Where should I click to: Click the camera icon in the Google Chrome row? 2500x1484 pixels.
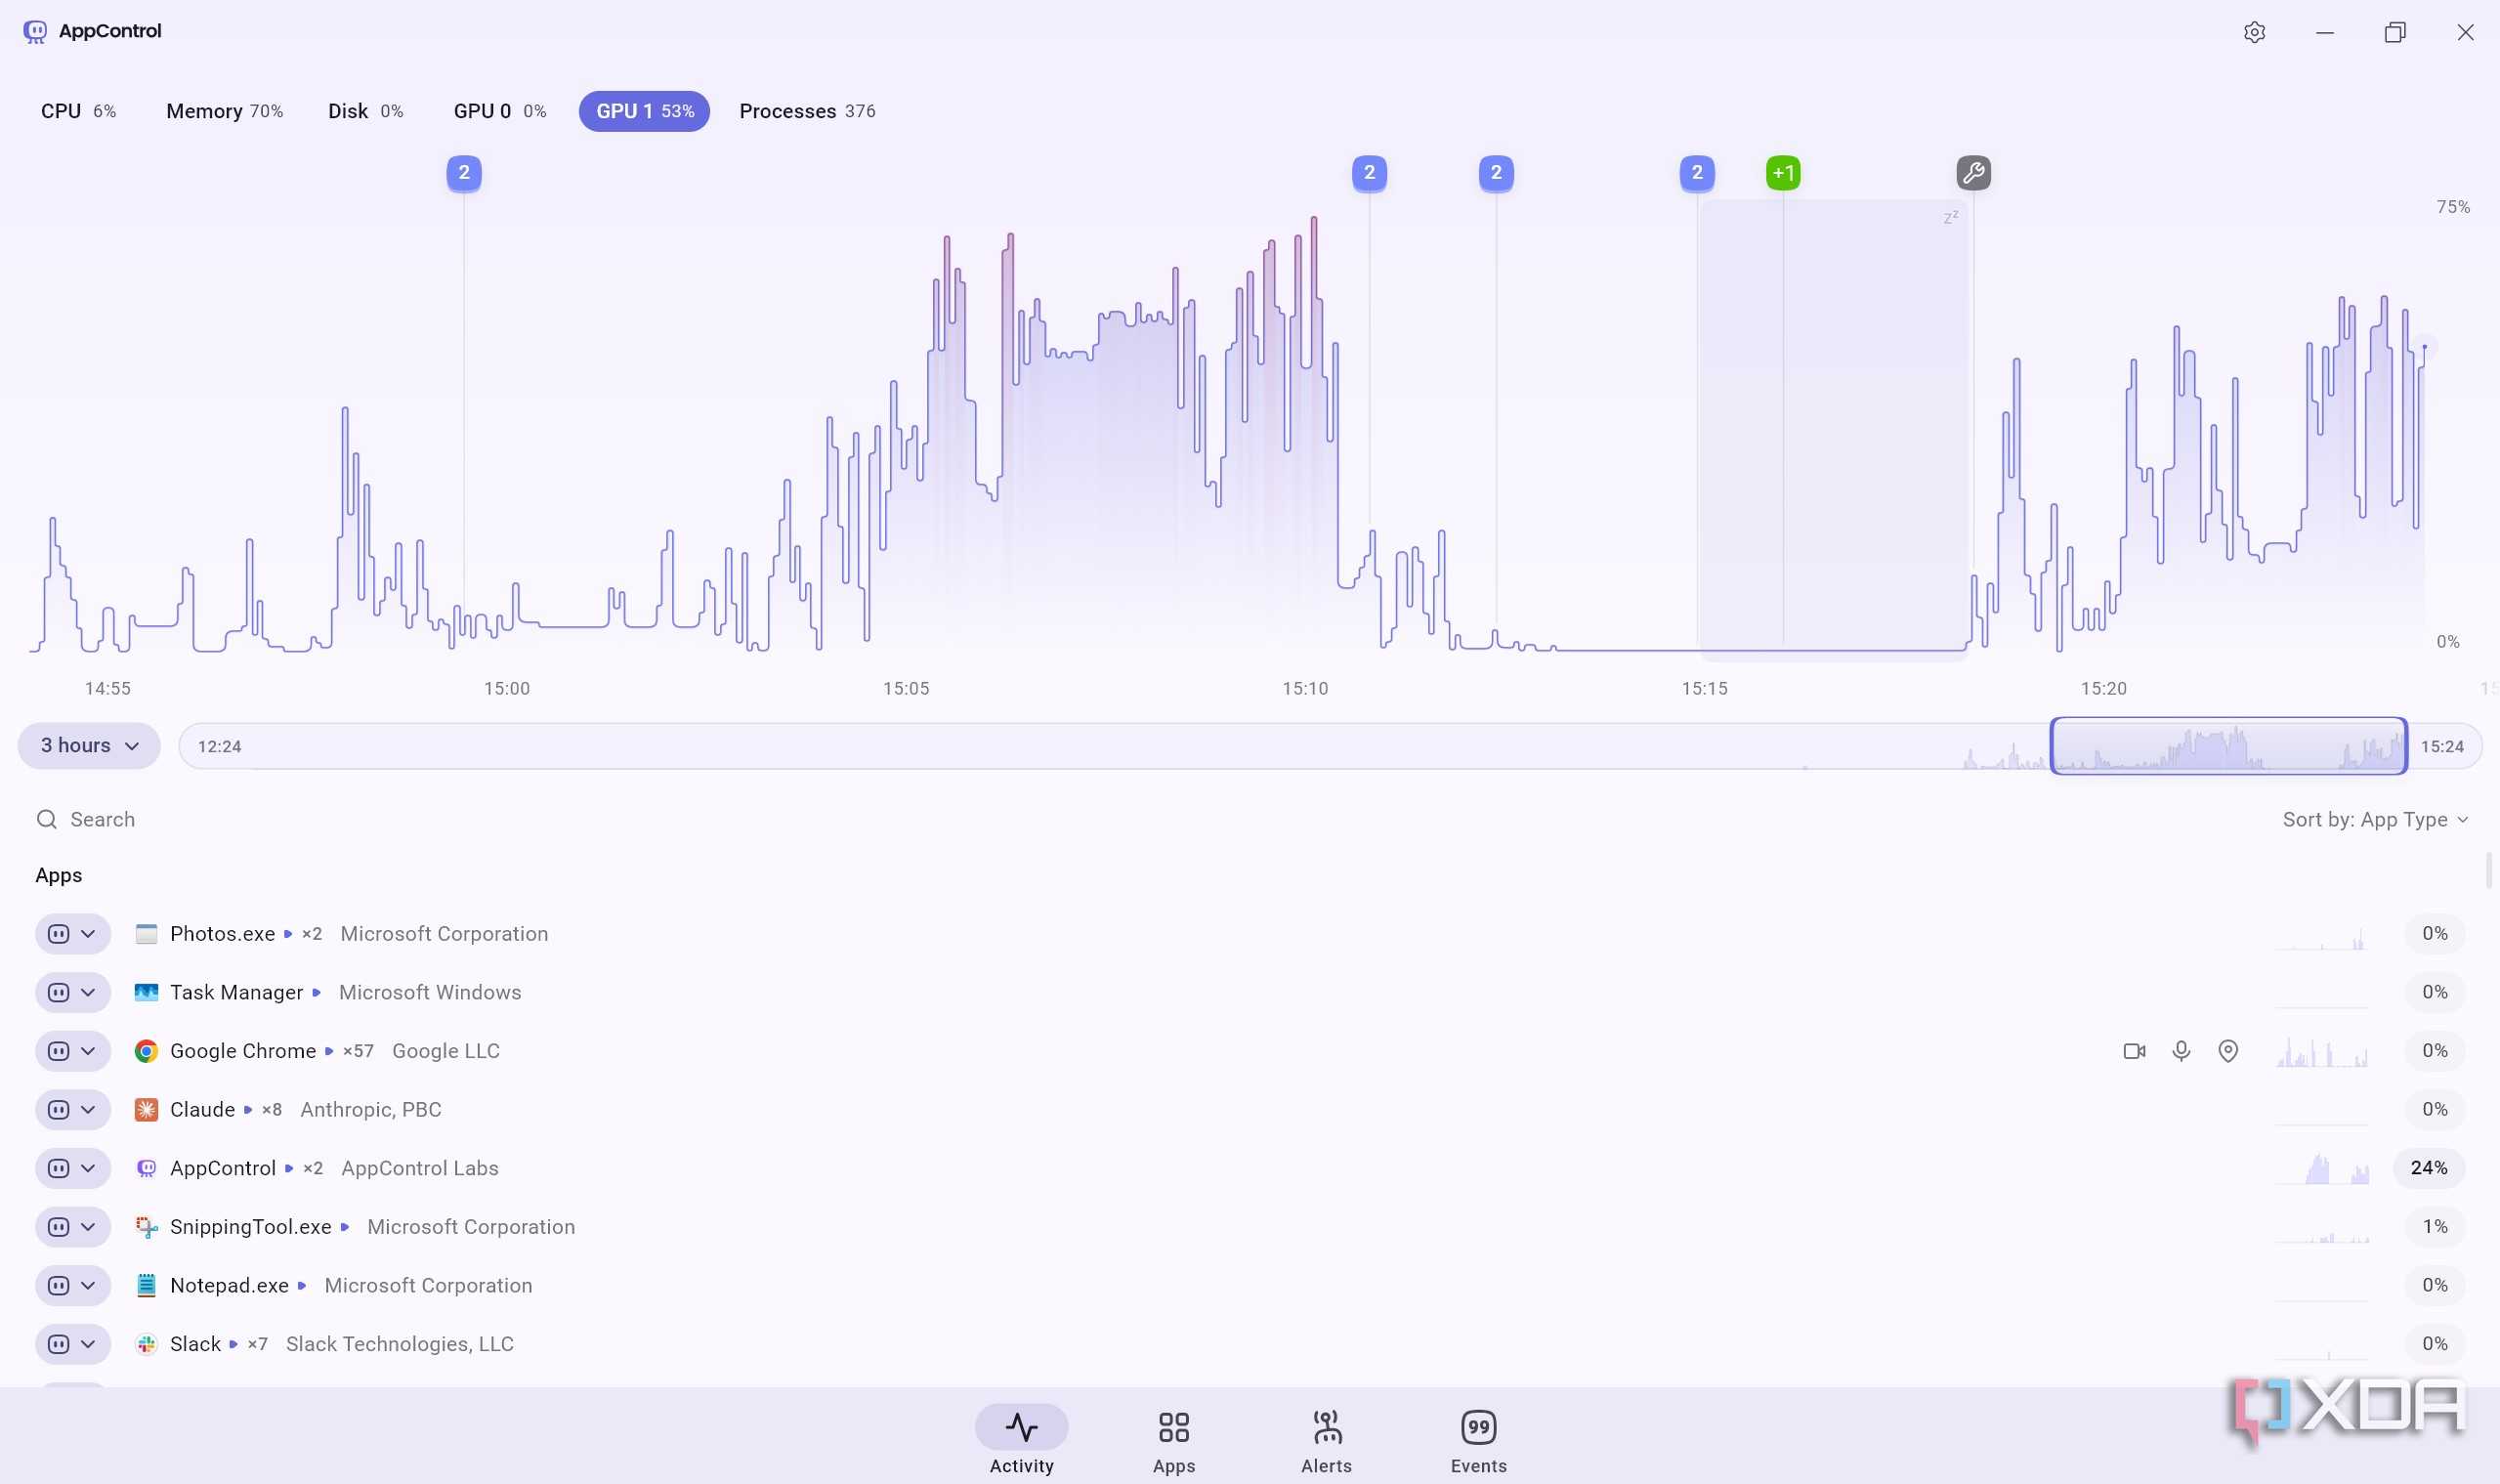pyautogui.click(x=2134, y=1051)
